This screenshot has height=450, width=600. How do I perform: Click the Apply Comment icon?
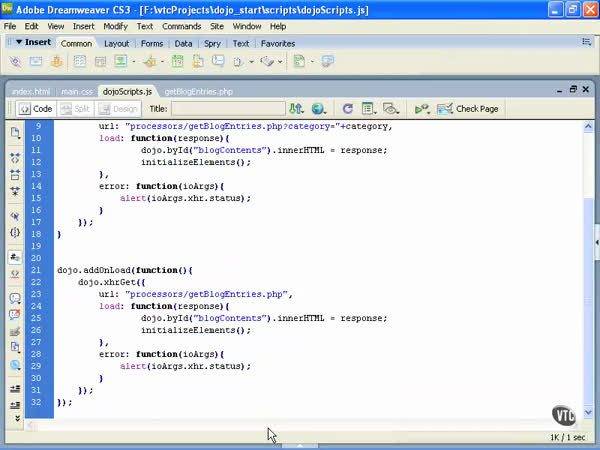click(15, 297)
